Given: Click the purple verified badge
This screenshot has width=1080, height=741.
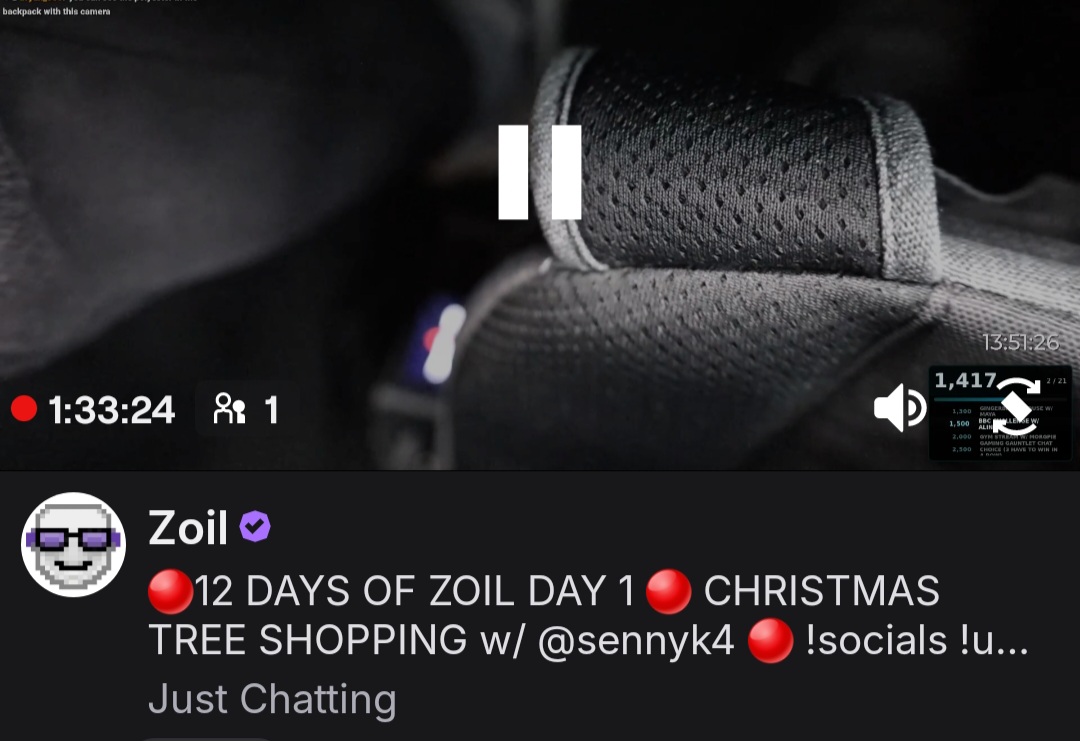Looking at the screenshot, I should pyautogui.click(x=255, y=527).
